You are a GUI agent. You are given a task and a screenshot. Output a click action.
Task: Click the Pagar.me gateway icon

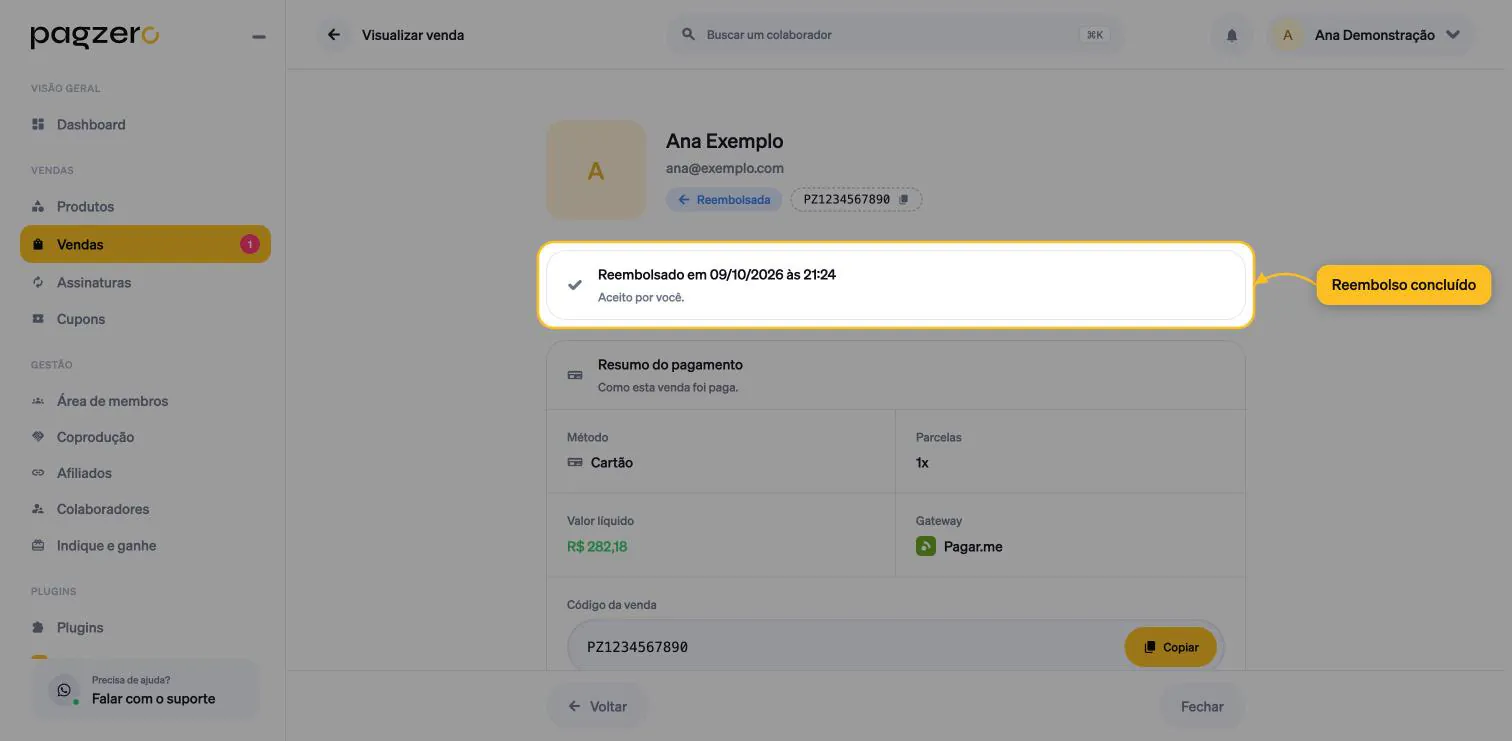[926, 547]
